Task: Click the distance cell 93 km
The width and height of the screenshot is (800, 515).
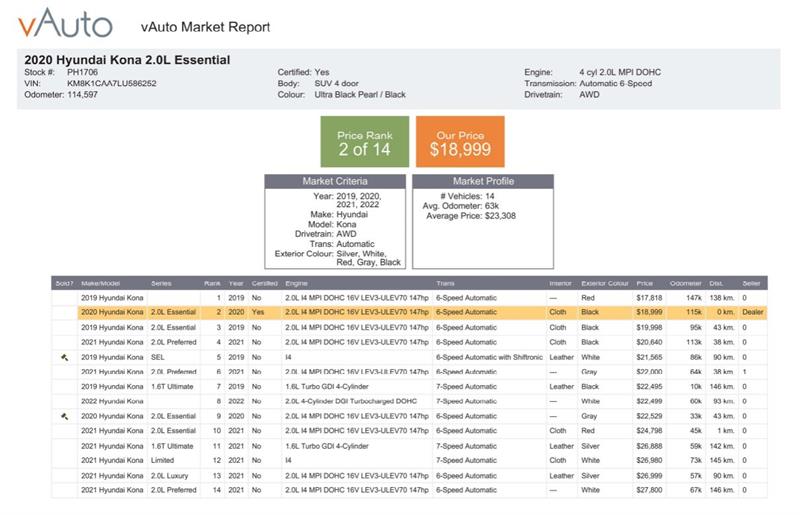Action: [x=723, y=401]
